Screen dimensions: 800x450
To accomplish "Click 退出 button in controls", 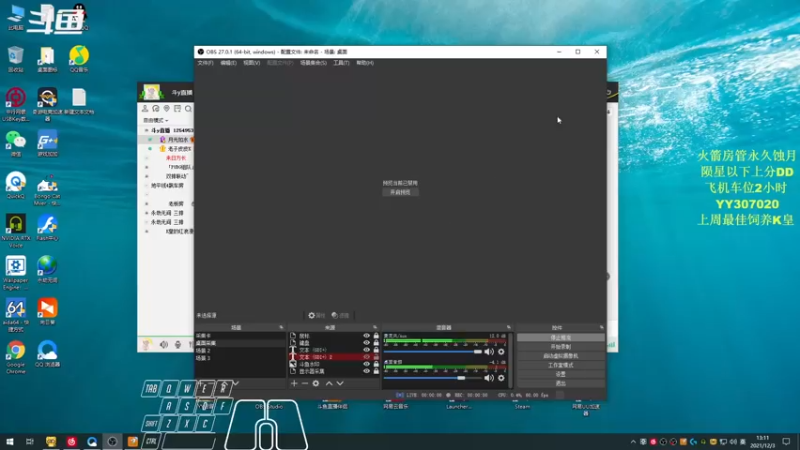I will coord(561,383).
